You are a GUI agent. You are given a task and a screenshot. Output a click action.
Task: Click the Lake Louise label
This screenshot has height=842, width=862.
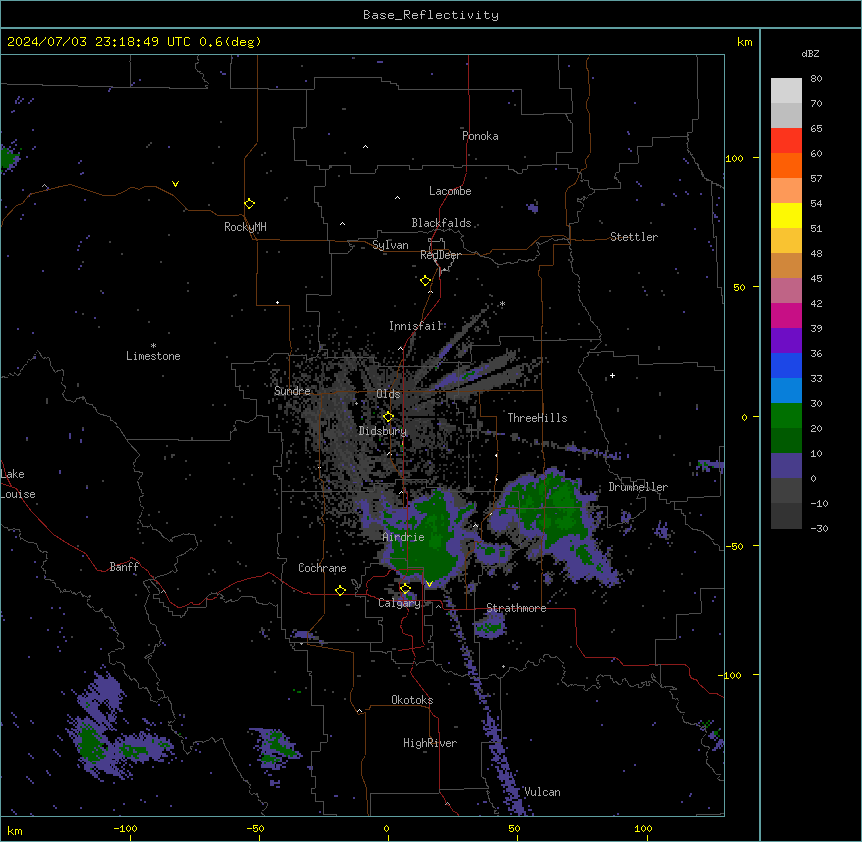click(x=18, y=484)
